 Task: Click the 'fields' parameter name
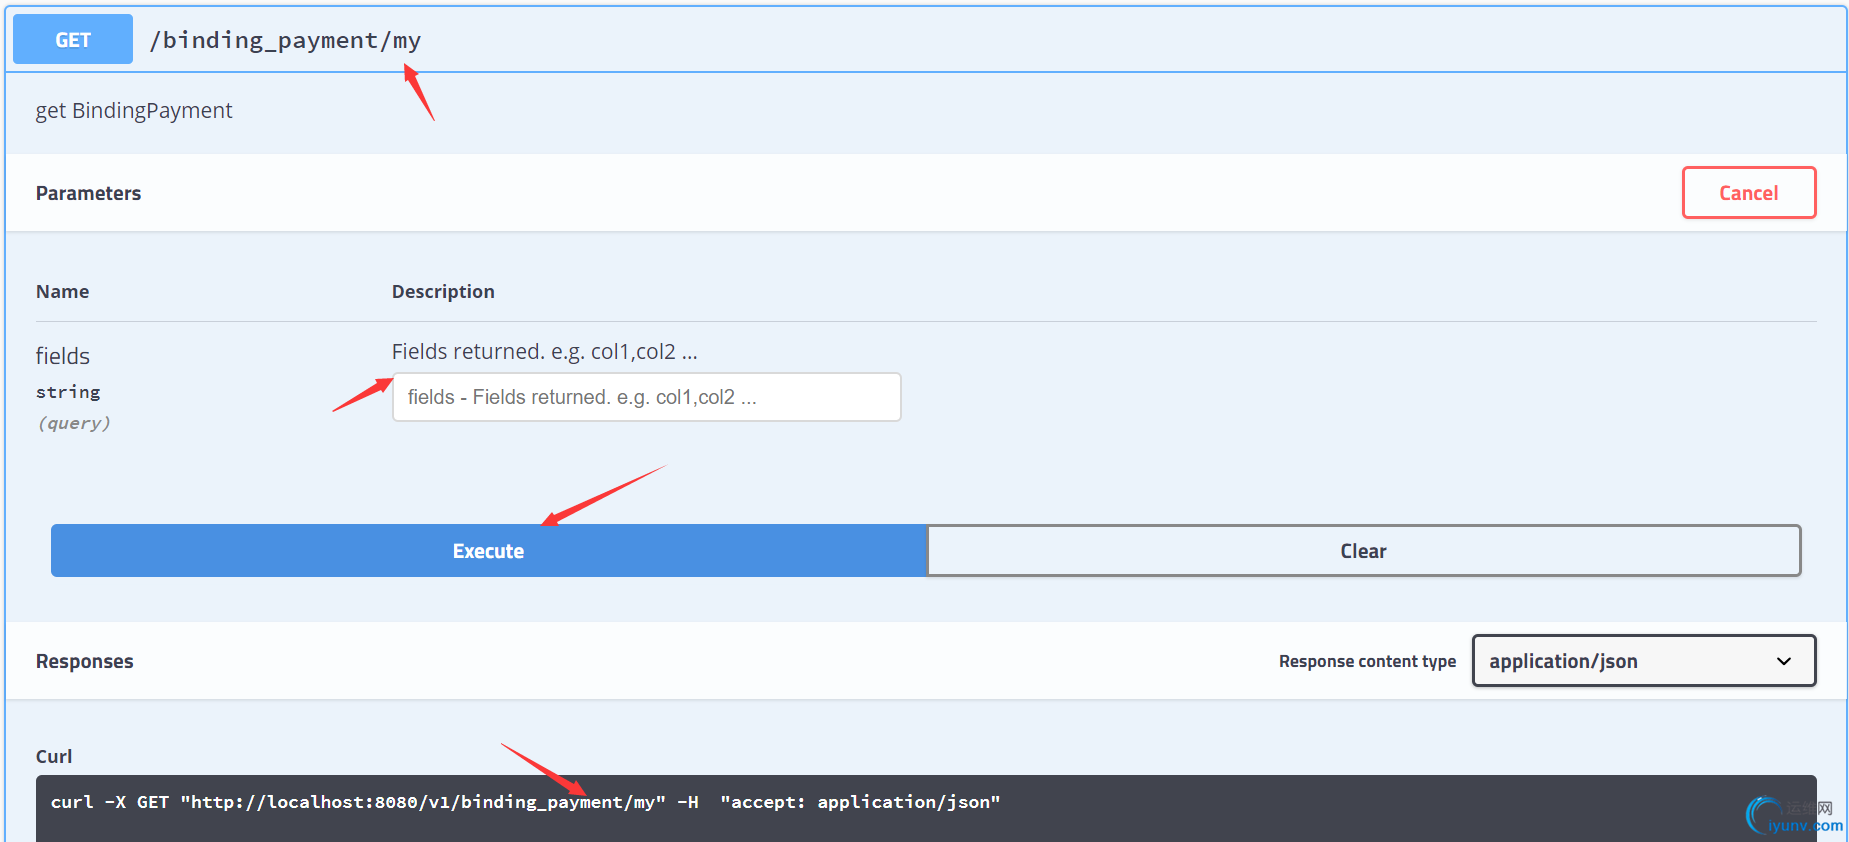click(x=63, y=356)
